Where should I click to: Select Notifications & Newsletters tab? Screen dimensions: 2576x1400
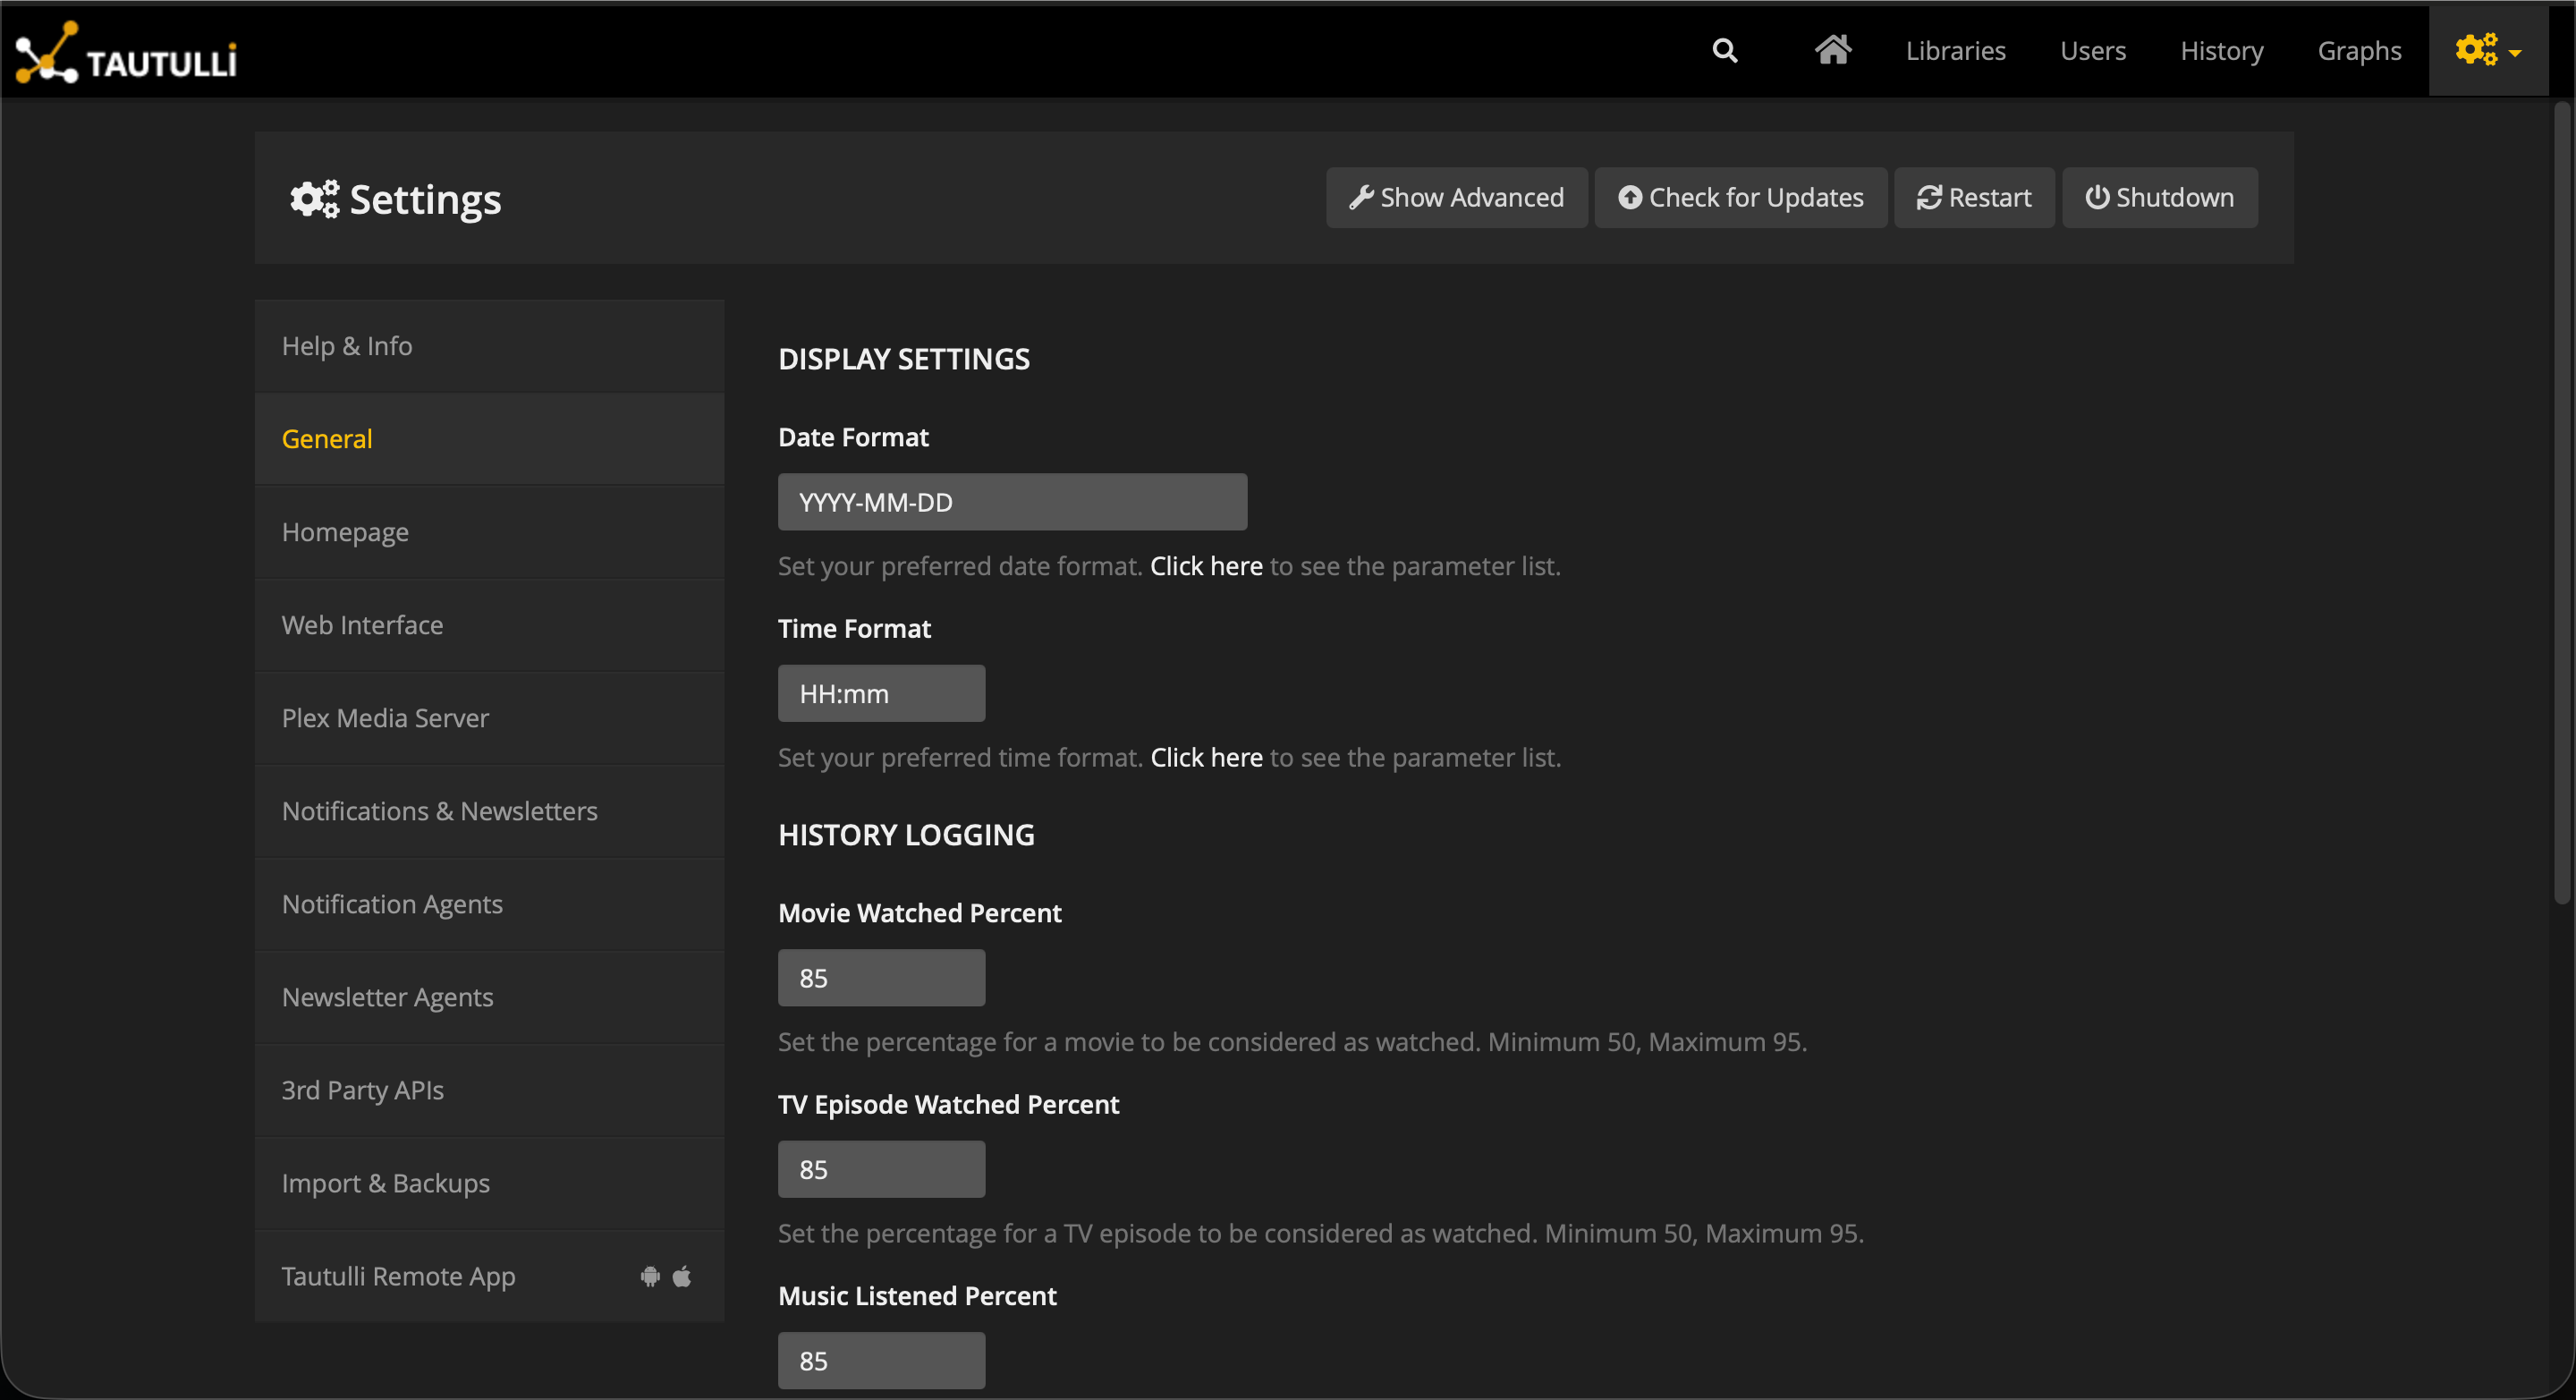489,811
